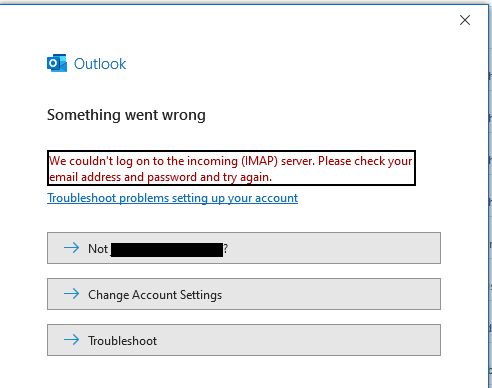The image size is (492, 388).
Task: Click the question mark after redacted email
Action: (x=226, y=249)
